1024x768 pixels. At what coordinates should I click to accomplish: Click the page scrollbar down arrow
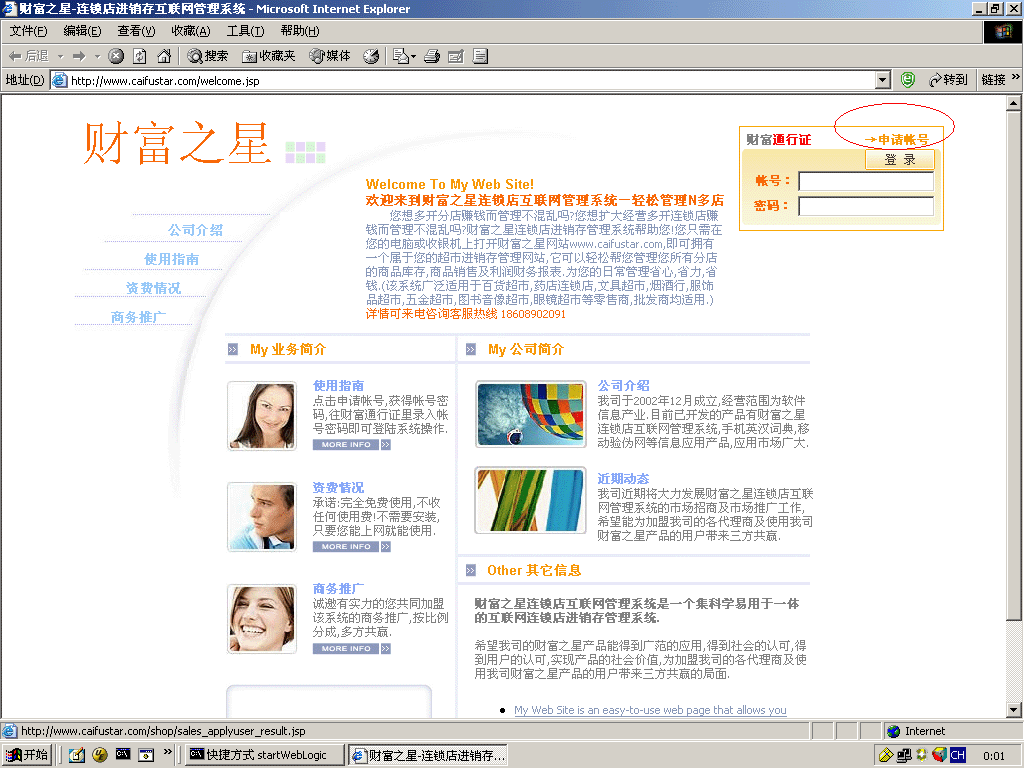pos(1013,710)
